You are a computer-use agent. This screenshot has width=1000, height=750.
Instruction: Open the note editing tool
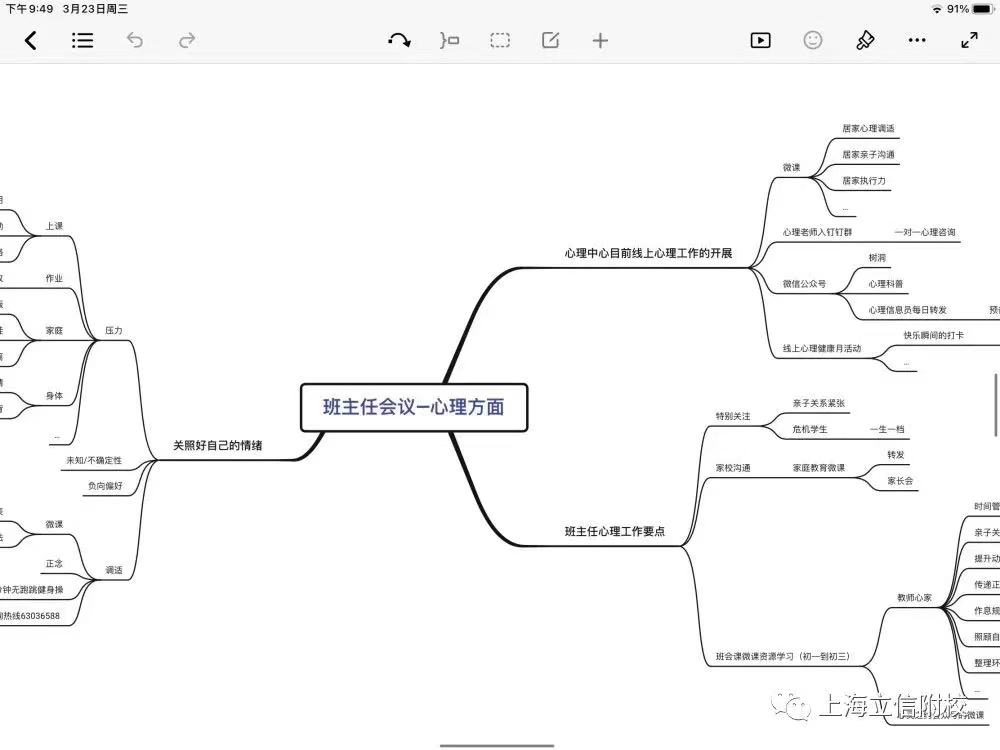point(549,40)
